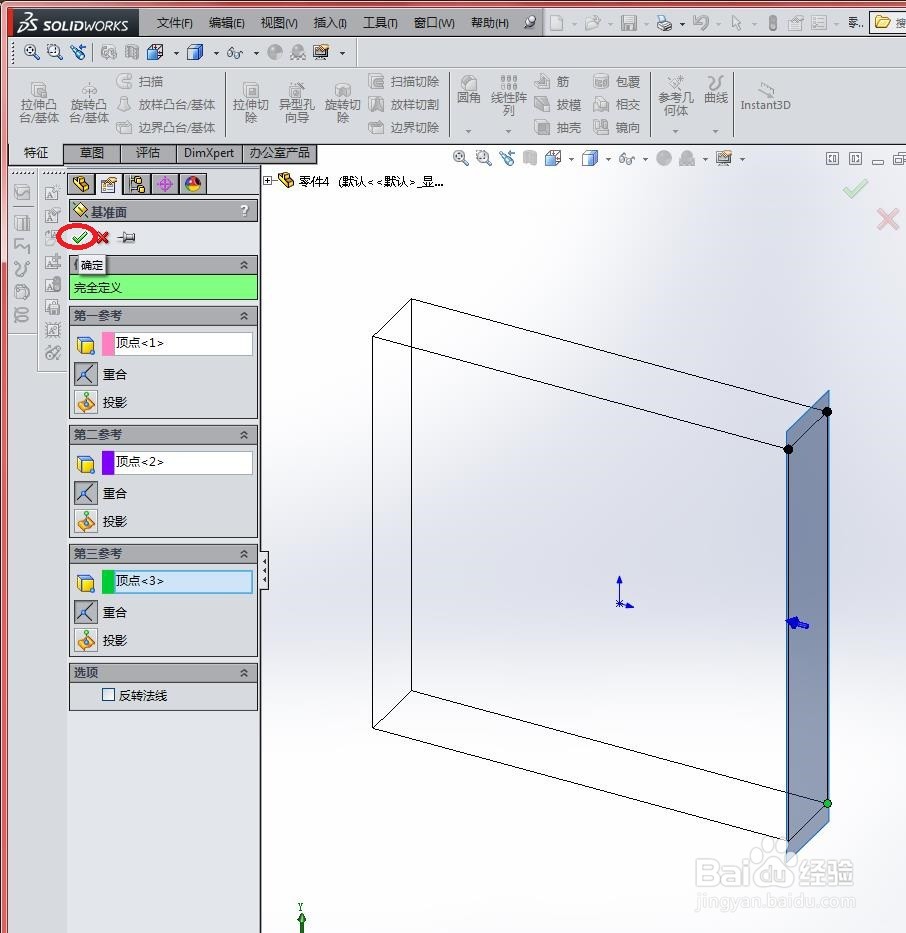Screen dimensions: 906x933
Task: Click Linear Pattern (线性阵列) tool
Action: (x=509, y=95)
